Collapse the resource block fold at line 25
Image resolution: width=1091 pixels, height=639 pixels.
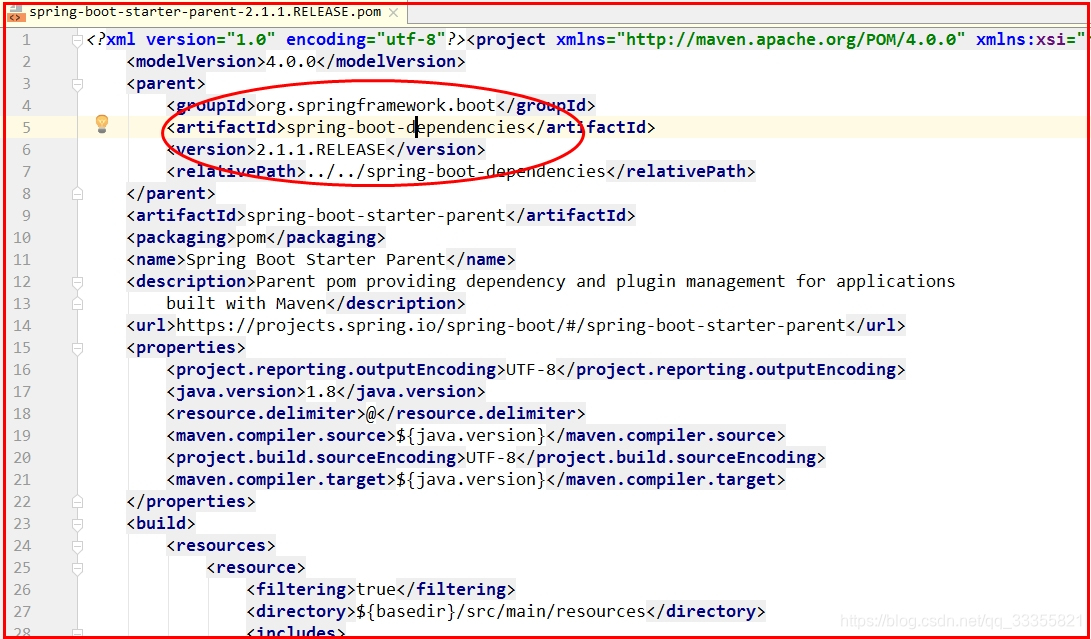coord(77,568)
